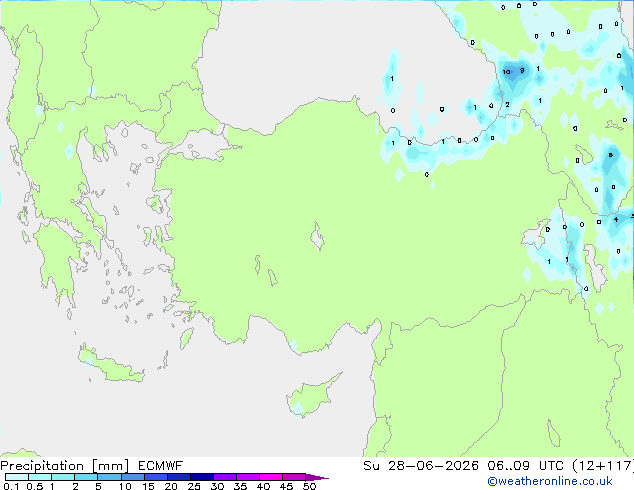
Task: Click the island of Cyprus
Action: click(x=311, y=397)
